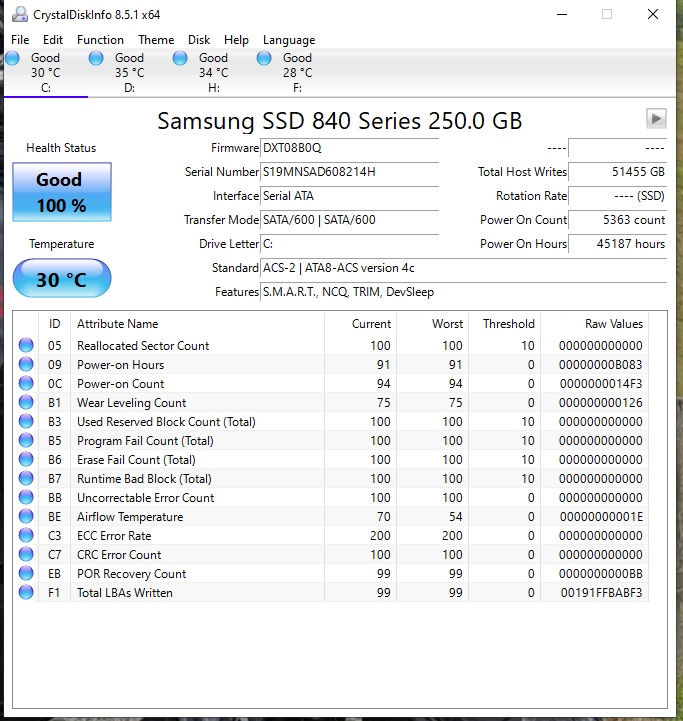Select the F: drive tab at 28 °C
The height and width of the screenshot is (721, 683).
click(297, 73)
